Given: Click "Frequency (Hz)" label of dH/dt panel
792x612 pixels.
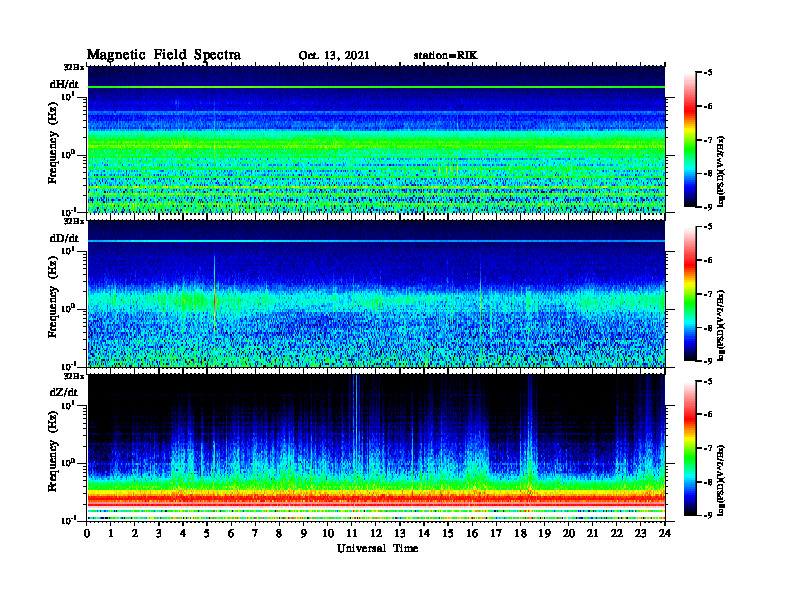Looking at the screenshot, I should click(53, 143).
